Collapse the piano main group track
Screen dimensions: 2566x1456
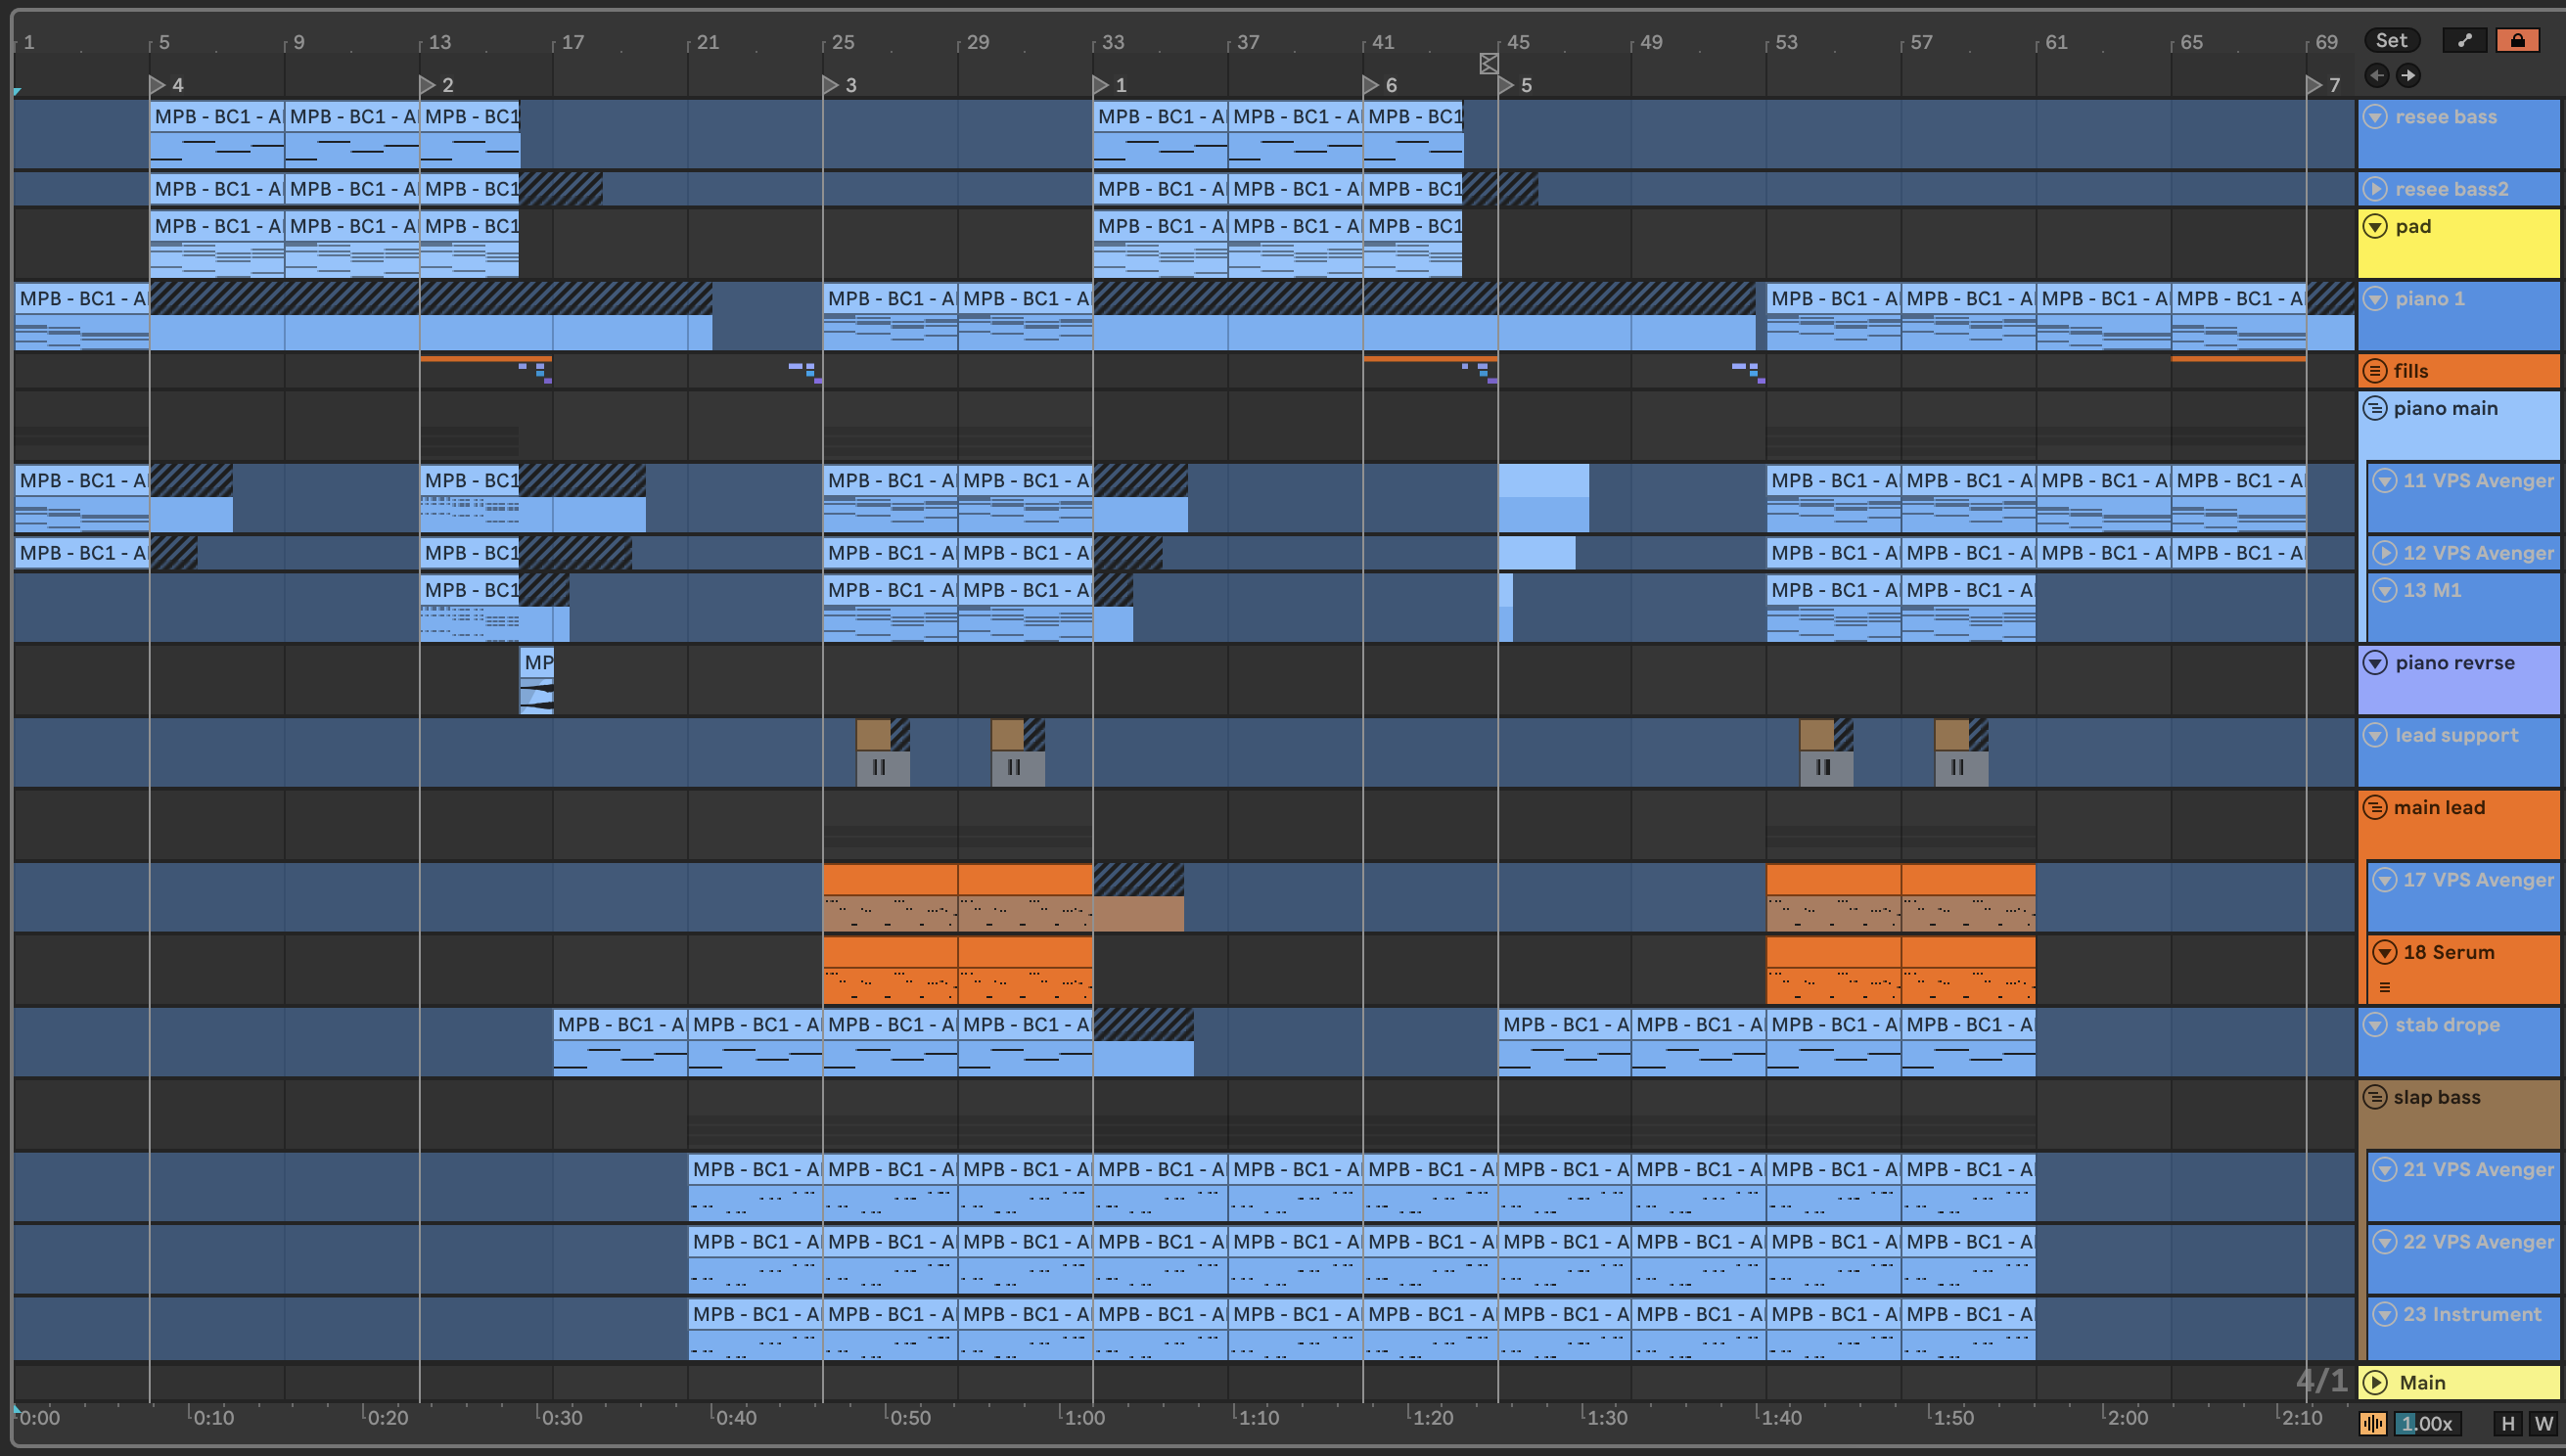[x=2375, y=408]
